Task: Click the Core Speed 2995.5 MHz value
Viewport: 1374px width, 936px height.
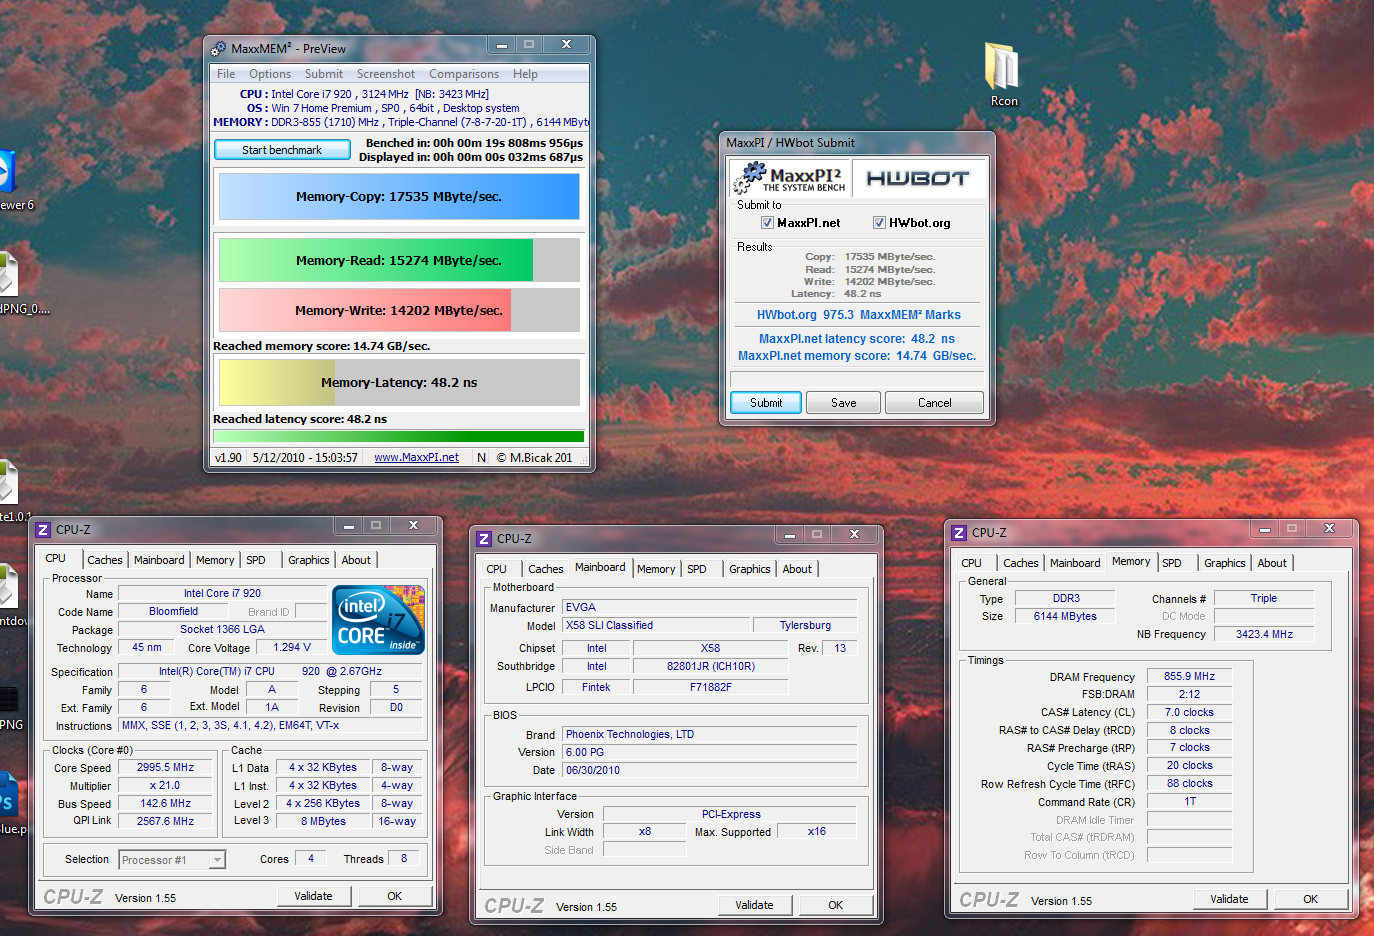Action: coord(166,767)
